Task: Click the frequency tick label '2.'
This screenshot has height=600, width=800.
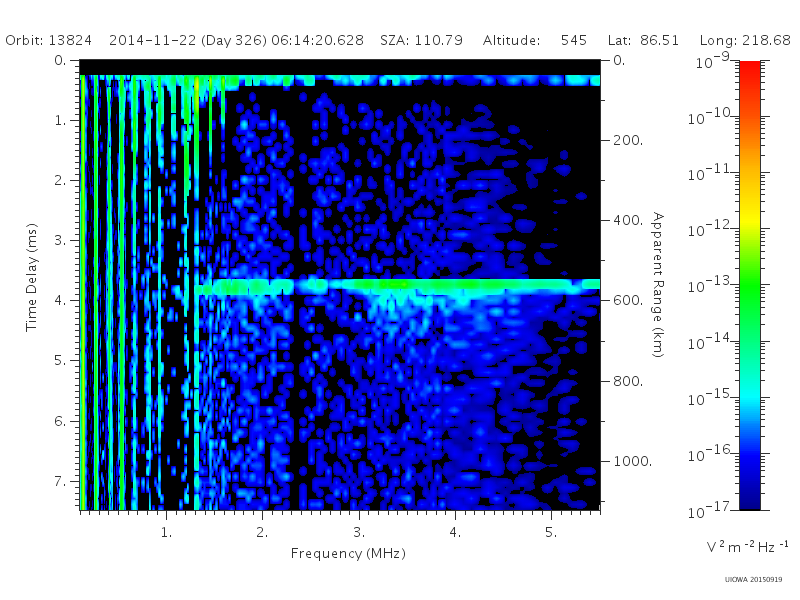Action: (262, 532)
